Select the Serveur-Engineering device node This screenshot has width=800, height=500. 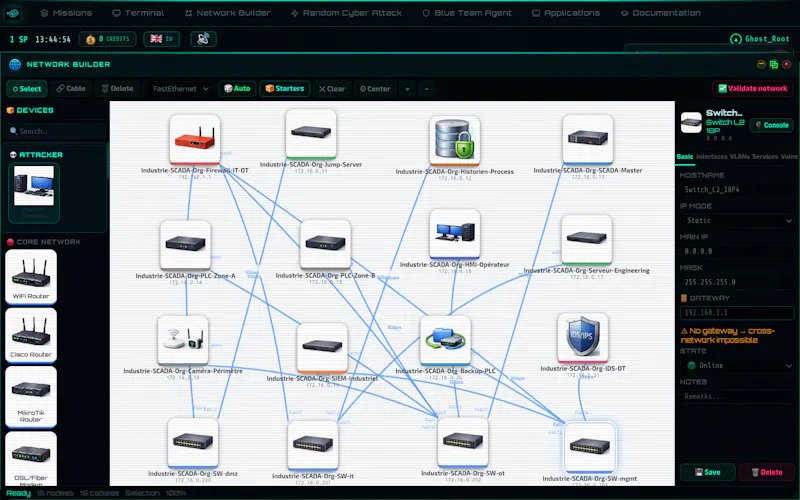click(587, 239)
